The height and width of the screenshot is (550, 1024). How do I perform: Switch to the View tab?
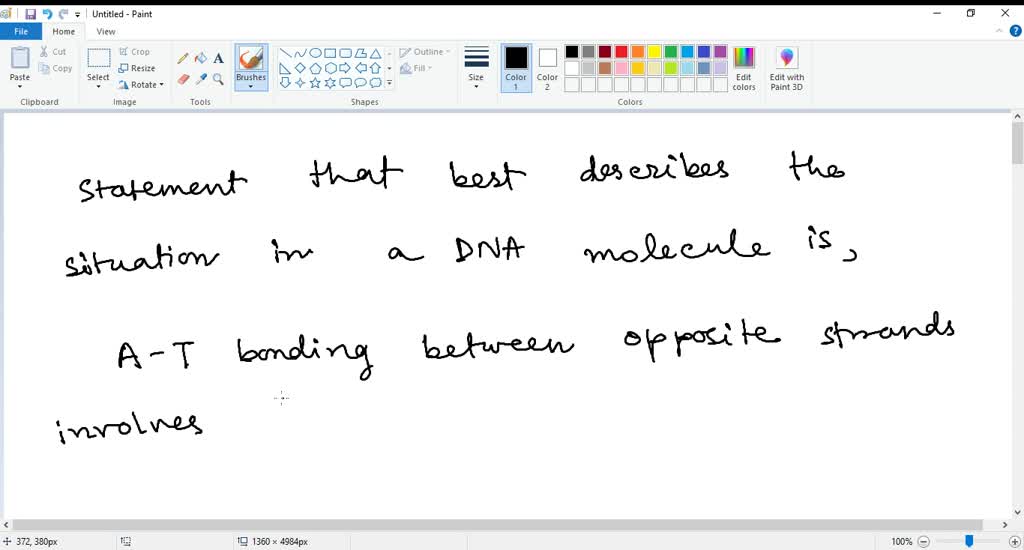(x=106, y=31)
